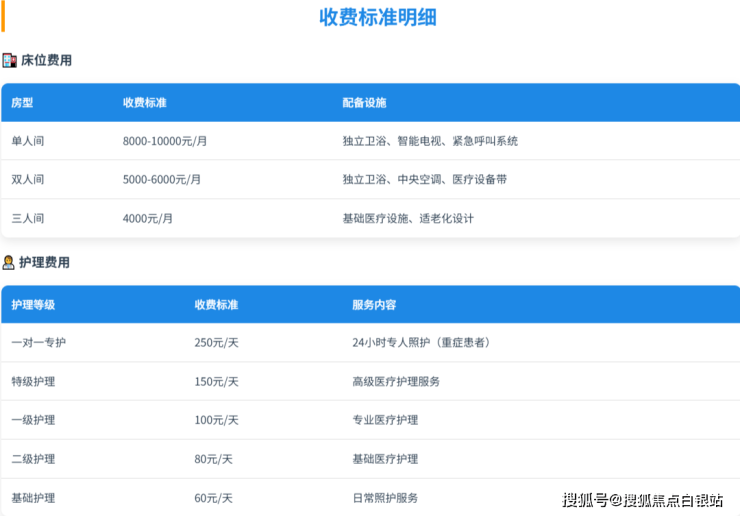Select the 单人间 room type row
740x516 pixels.
pos(28,141)
